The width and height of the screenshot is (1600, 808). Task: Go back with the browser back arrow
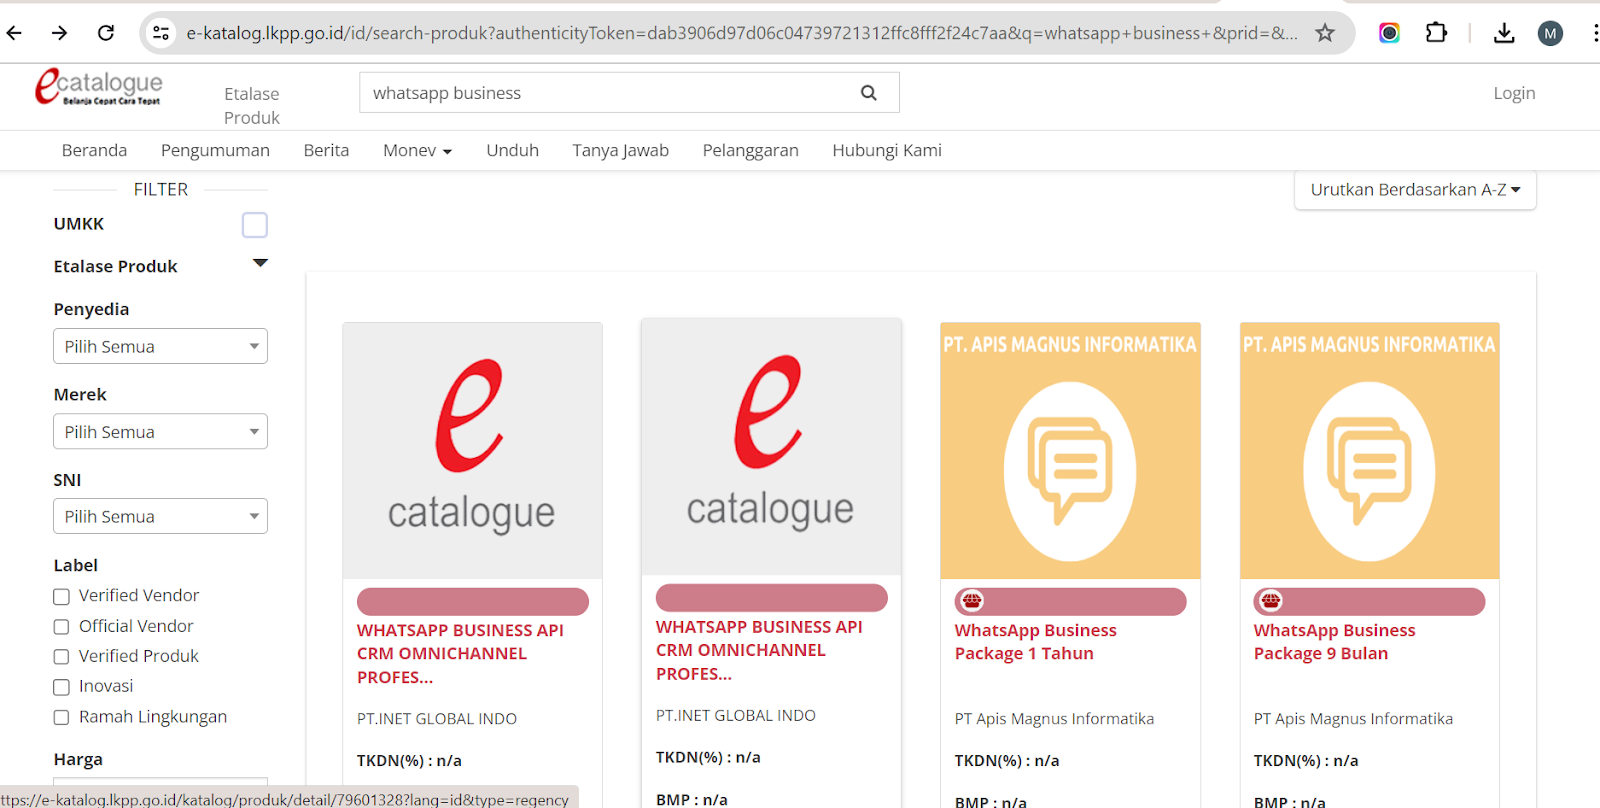point(14,33)
